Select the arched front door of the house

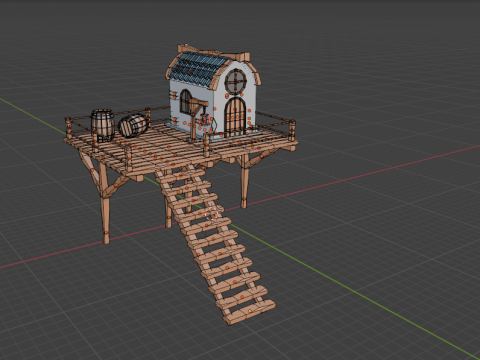(x=235, y=116)
